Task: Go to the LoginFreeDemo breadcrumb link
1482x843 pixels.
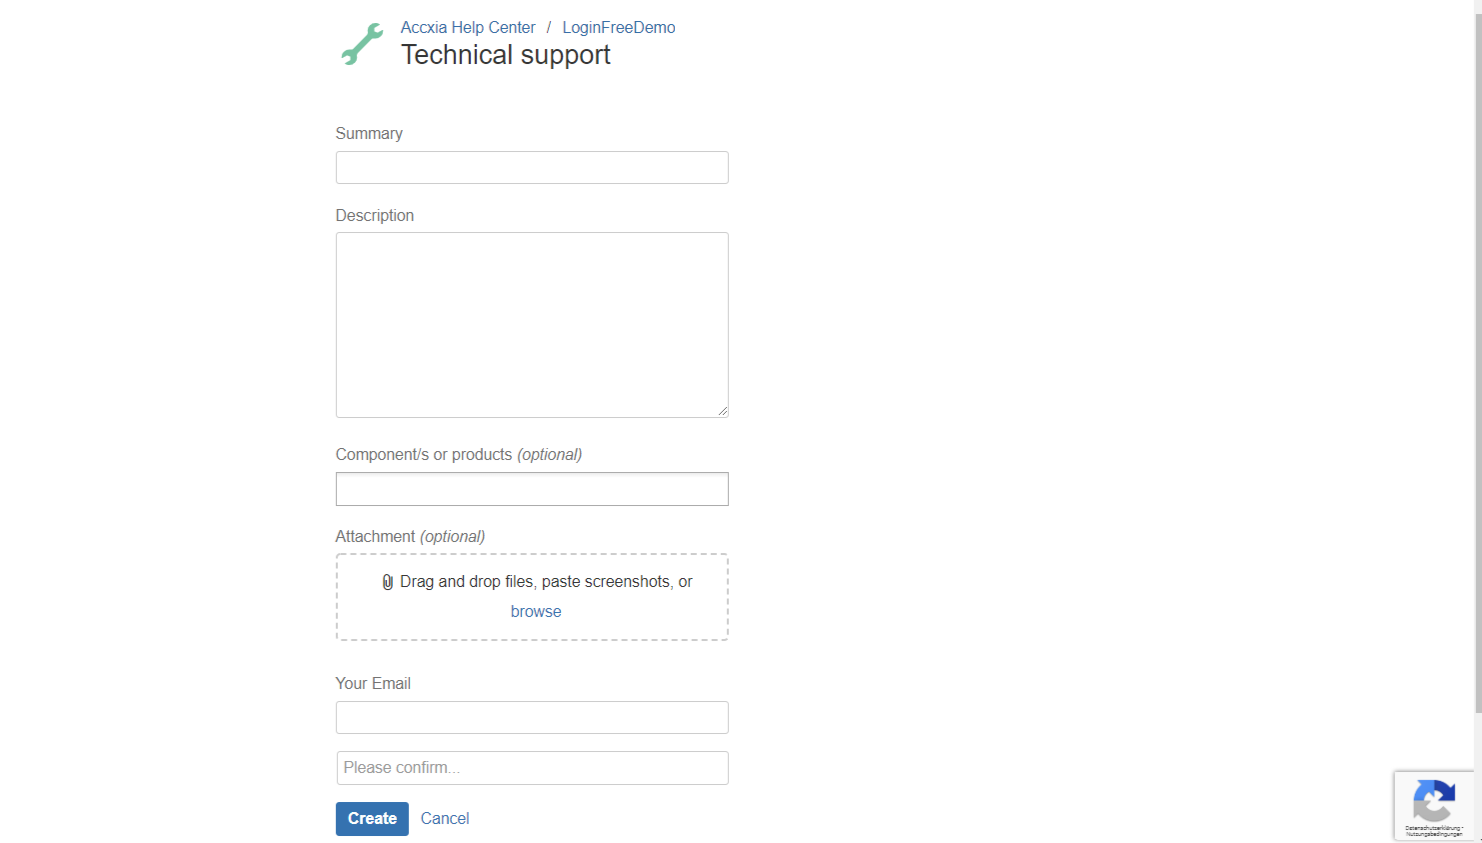Action: pyautogui.click(x=618, y=28)
